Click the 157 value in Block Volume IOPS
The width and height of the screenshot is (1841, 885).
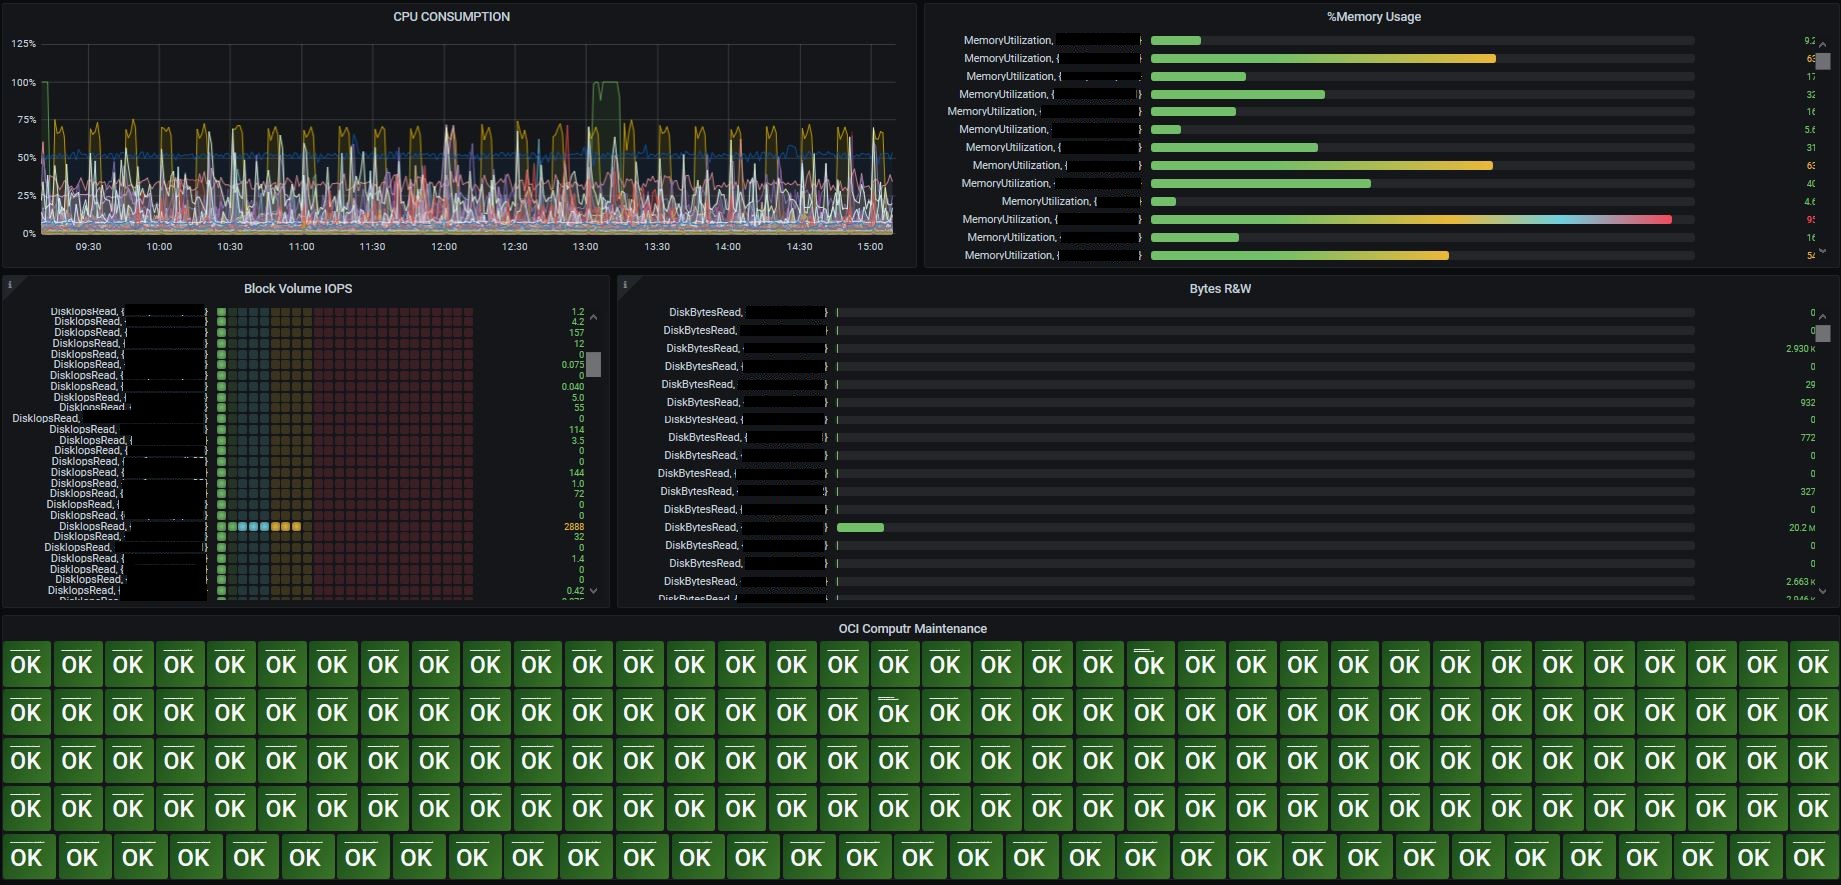pyautogui.click(x=577, y=333)
